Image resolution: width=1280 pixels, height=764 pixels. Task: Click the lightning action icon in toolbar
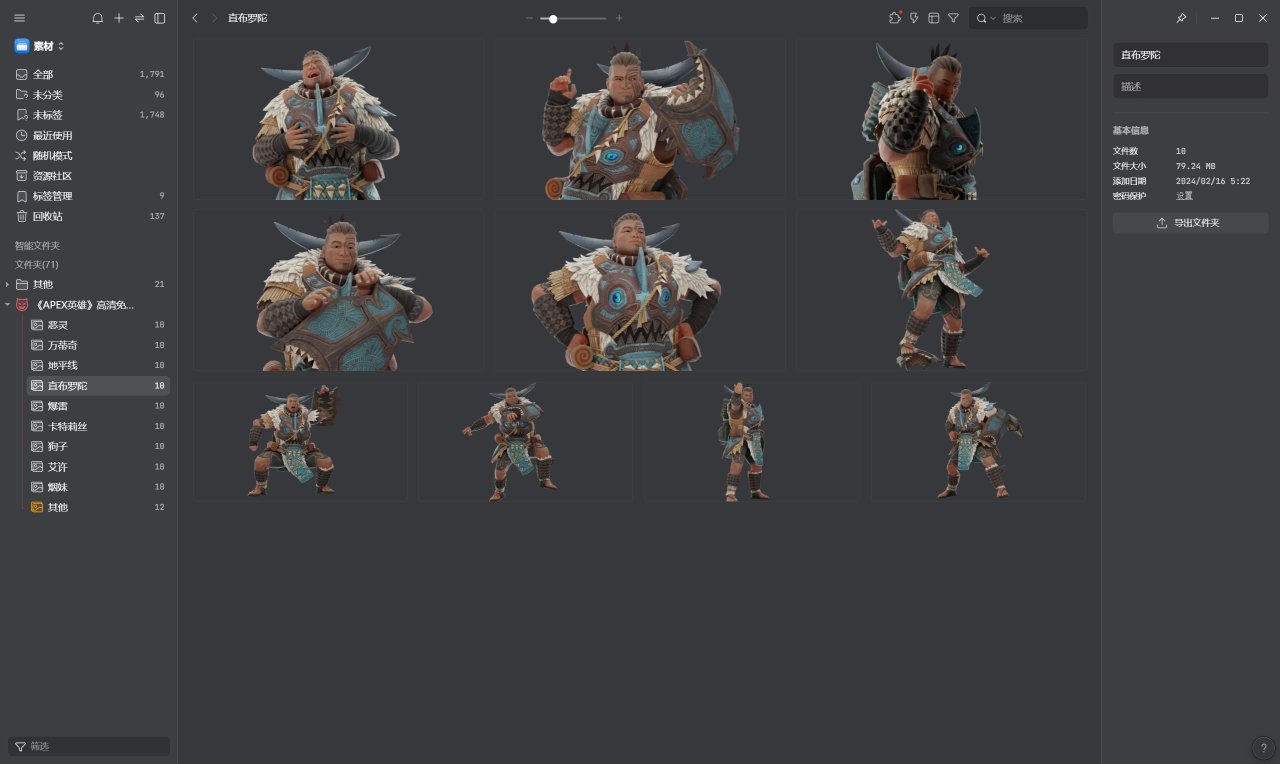tap(914, 18)
